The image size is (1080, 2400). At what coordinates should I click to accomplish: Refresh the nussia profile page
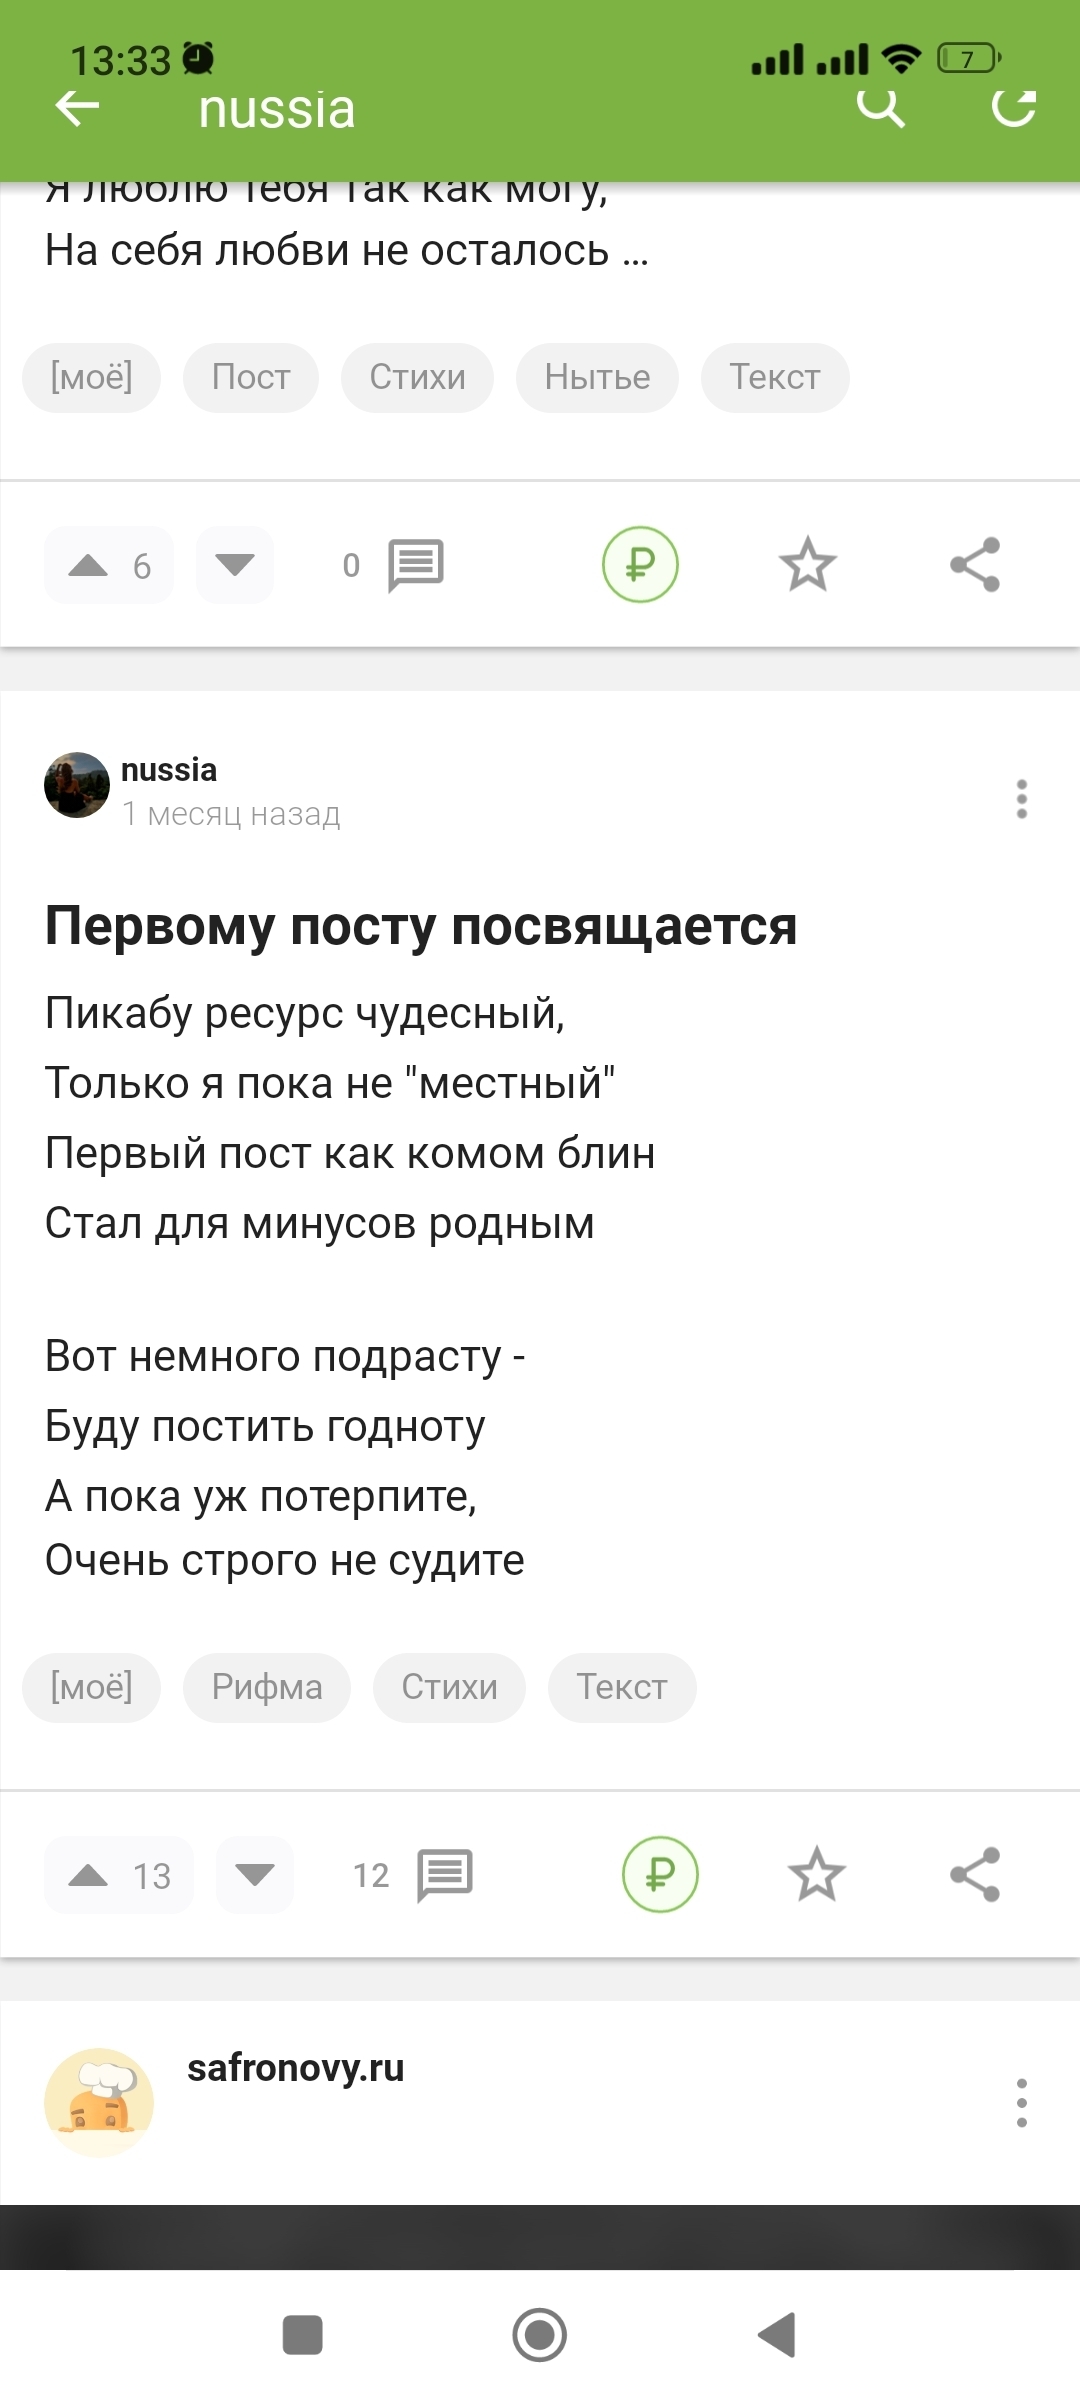(1013, 106)
